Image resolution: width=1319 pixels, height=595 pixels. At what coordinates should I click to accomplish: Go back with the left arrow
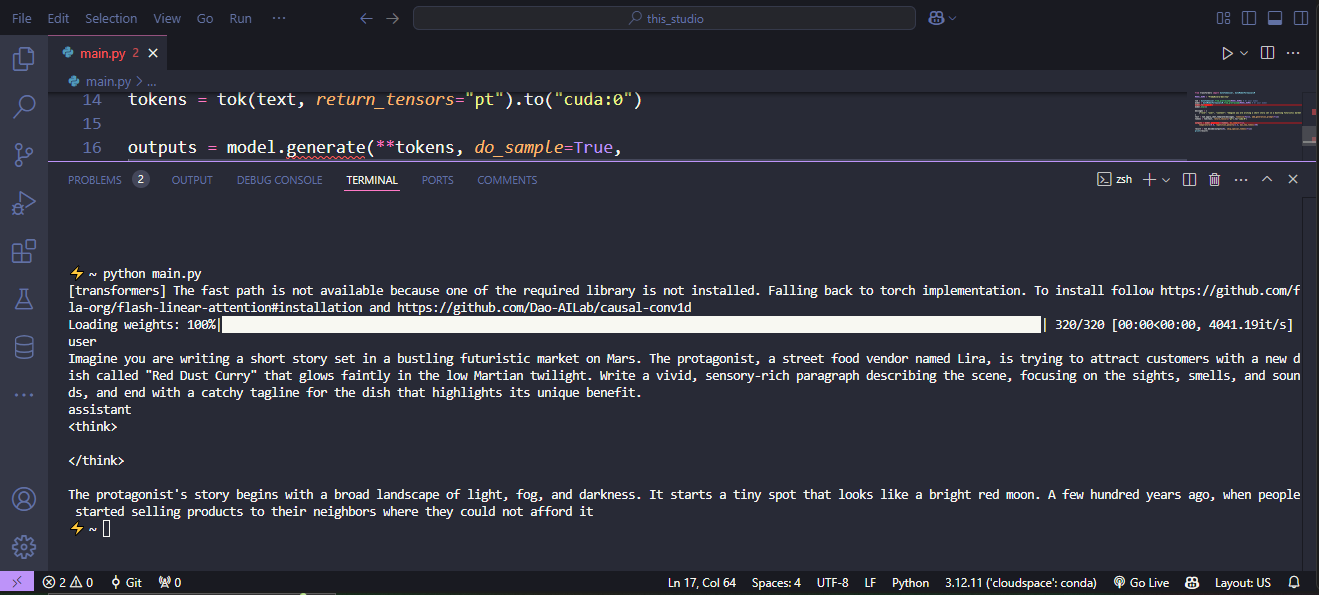[x=366, y=18]
